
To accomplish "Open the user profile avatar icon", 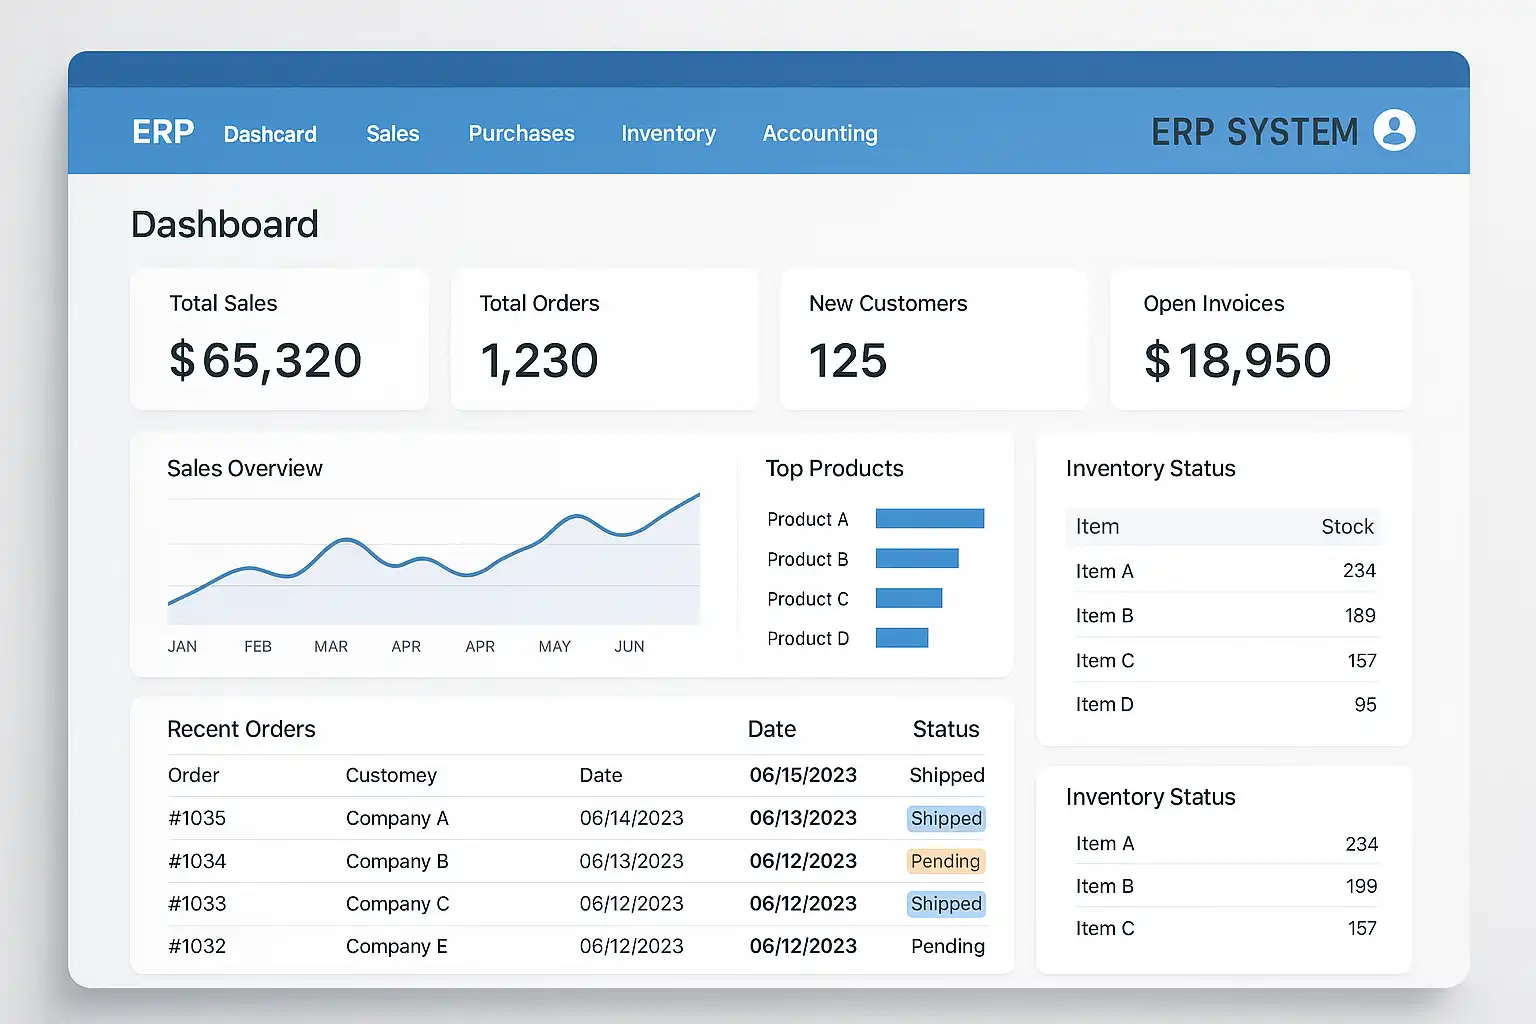I will coord(1394,130).
